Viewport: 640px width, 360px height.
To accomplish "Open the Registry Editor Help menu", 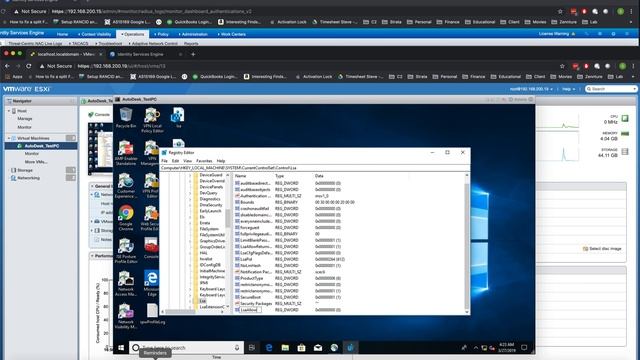I will click(x=221, y=161).
